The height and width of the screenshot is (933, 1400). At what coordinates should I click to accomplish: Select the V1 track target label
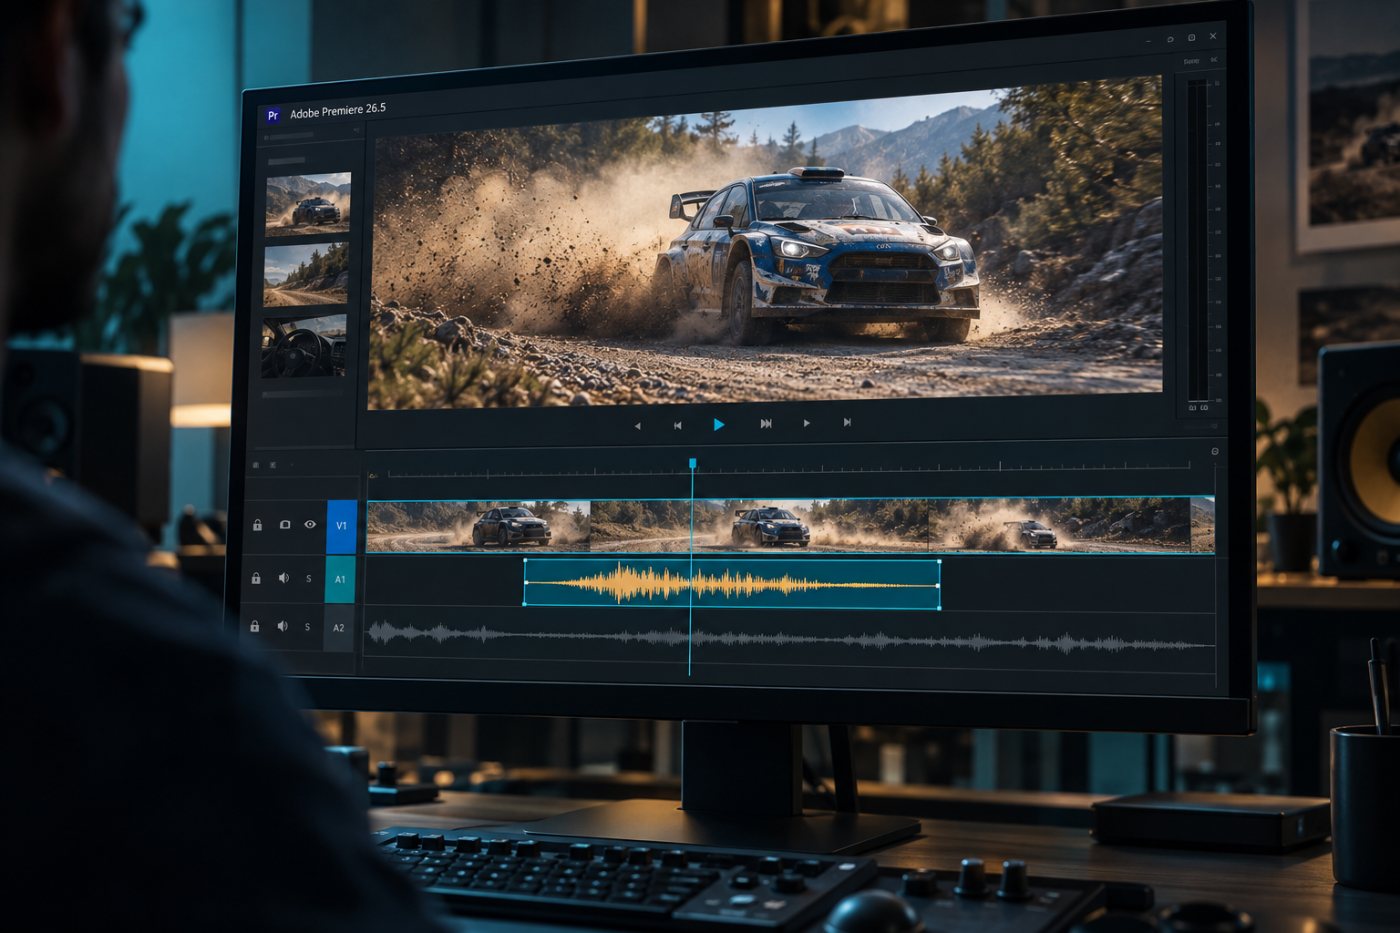341,526
